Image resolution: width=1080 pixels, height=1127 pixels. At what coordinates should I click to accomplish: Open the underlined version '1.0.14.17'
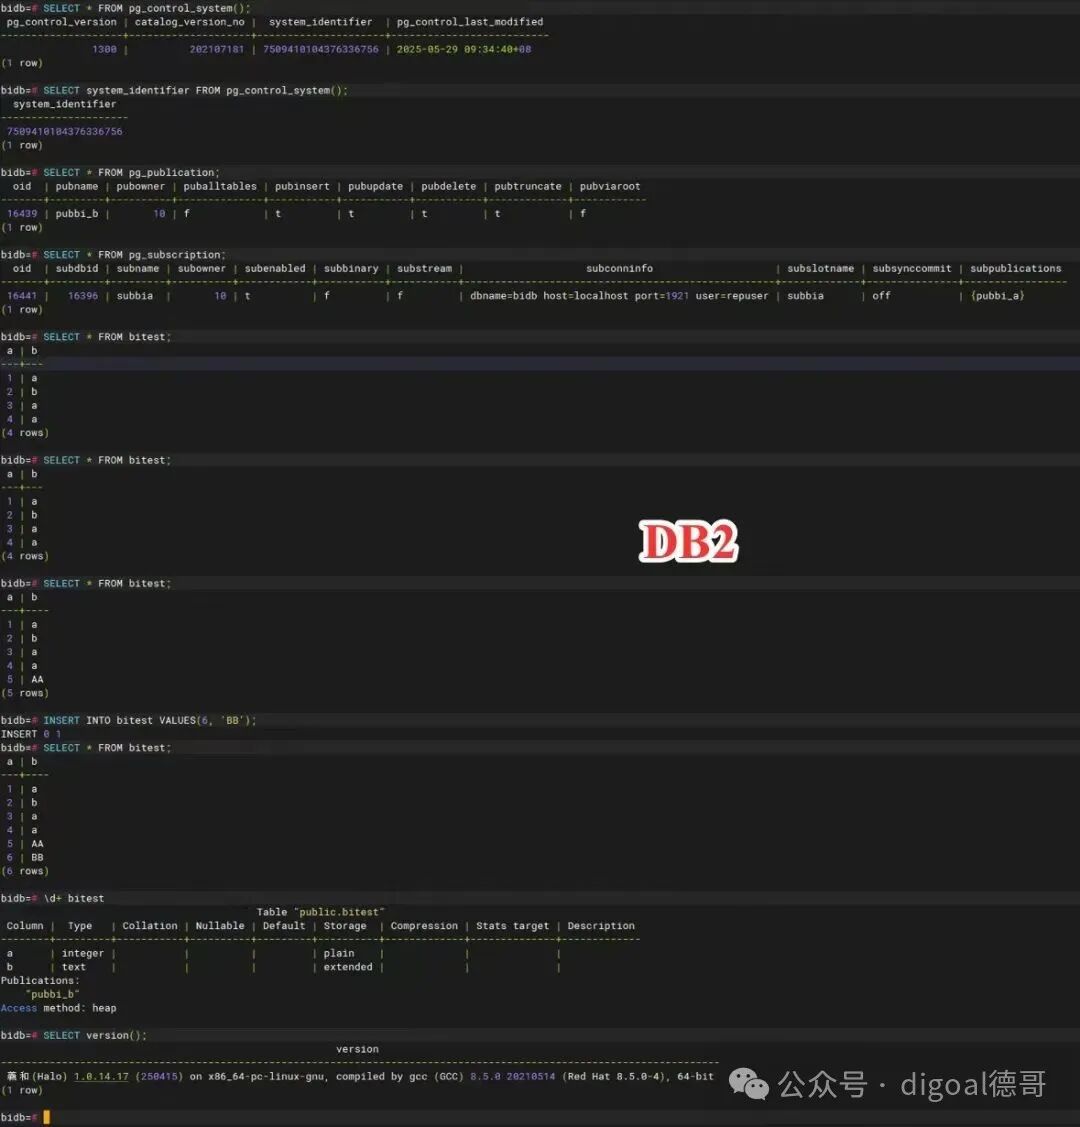tap(101, 1076)
